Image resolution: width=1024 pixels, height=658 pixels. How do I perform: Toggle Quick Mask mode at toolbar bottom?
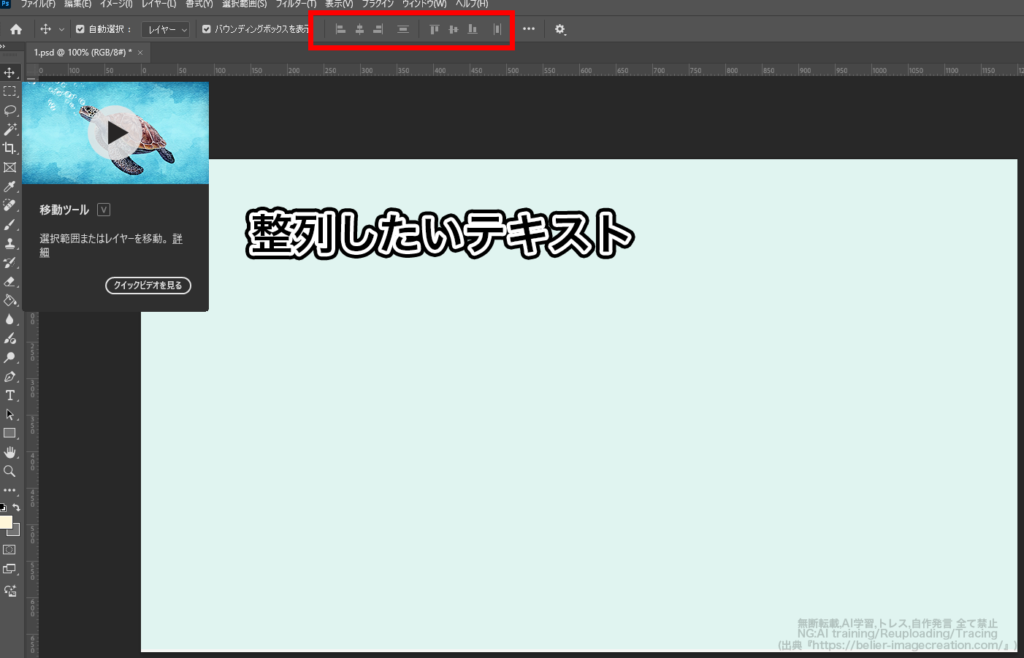[x=11, y=549]
